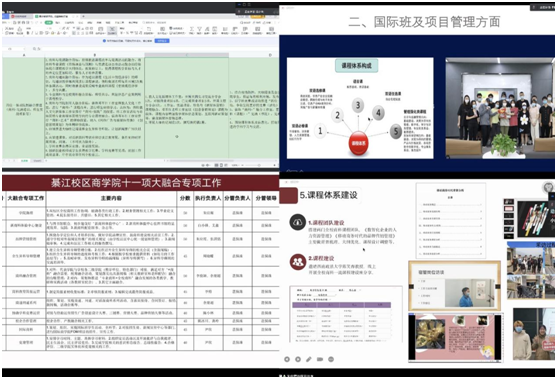
Task: Click the cell name box left of formula bar
Action: click(x=14, y=49)
